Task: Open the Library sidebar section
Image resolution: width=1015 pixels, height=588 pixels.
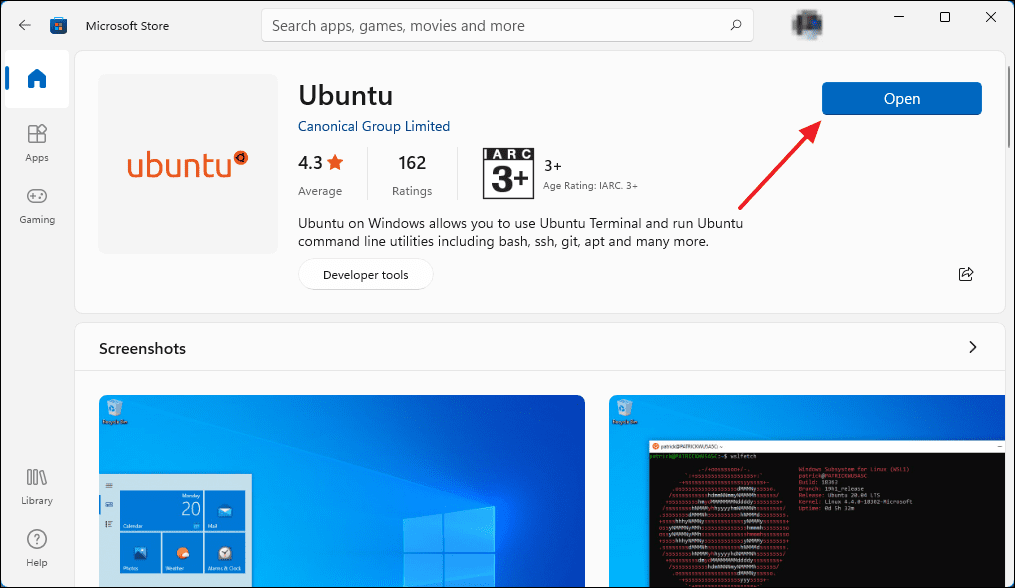Action: point(37,486)
